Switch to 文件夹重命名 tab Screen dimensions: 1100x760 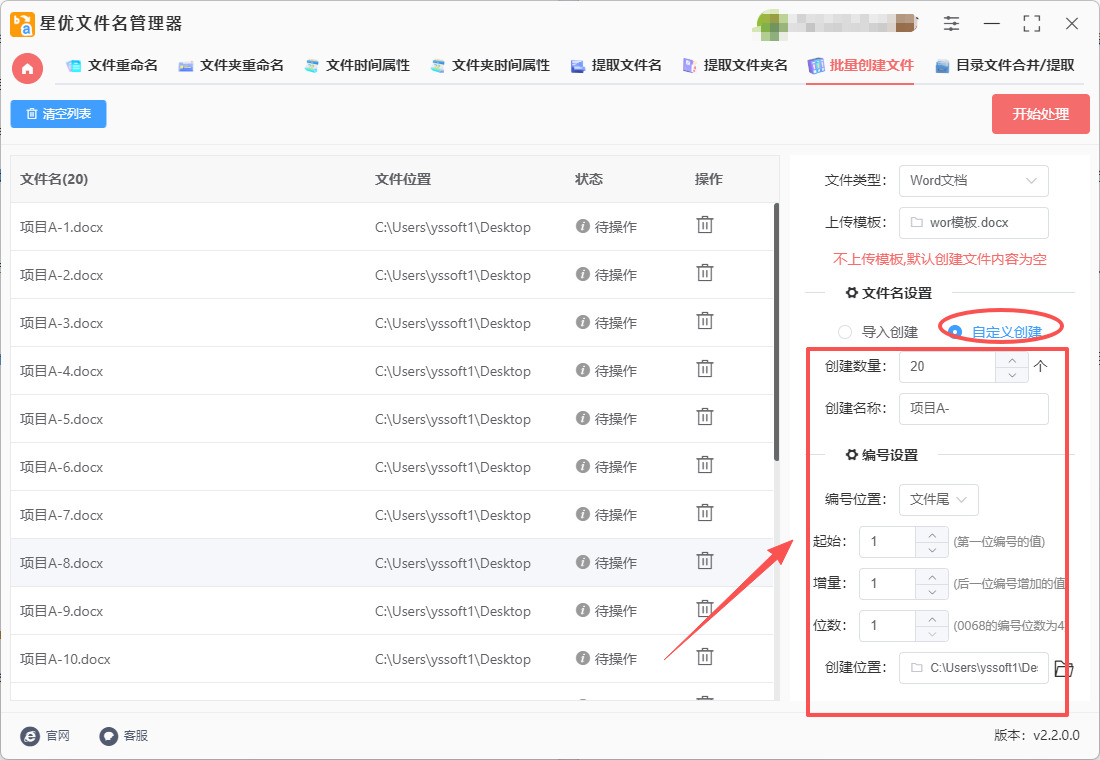[231, 66]
